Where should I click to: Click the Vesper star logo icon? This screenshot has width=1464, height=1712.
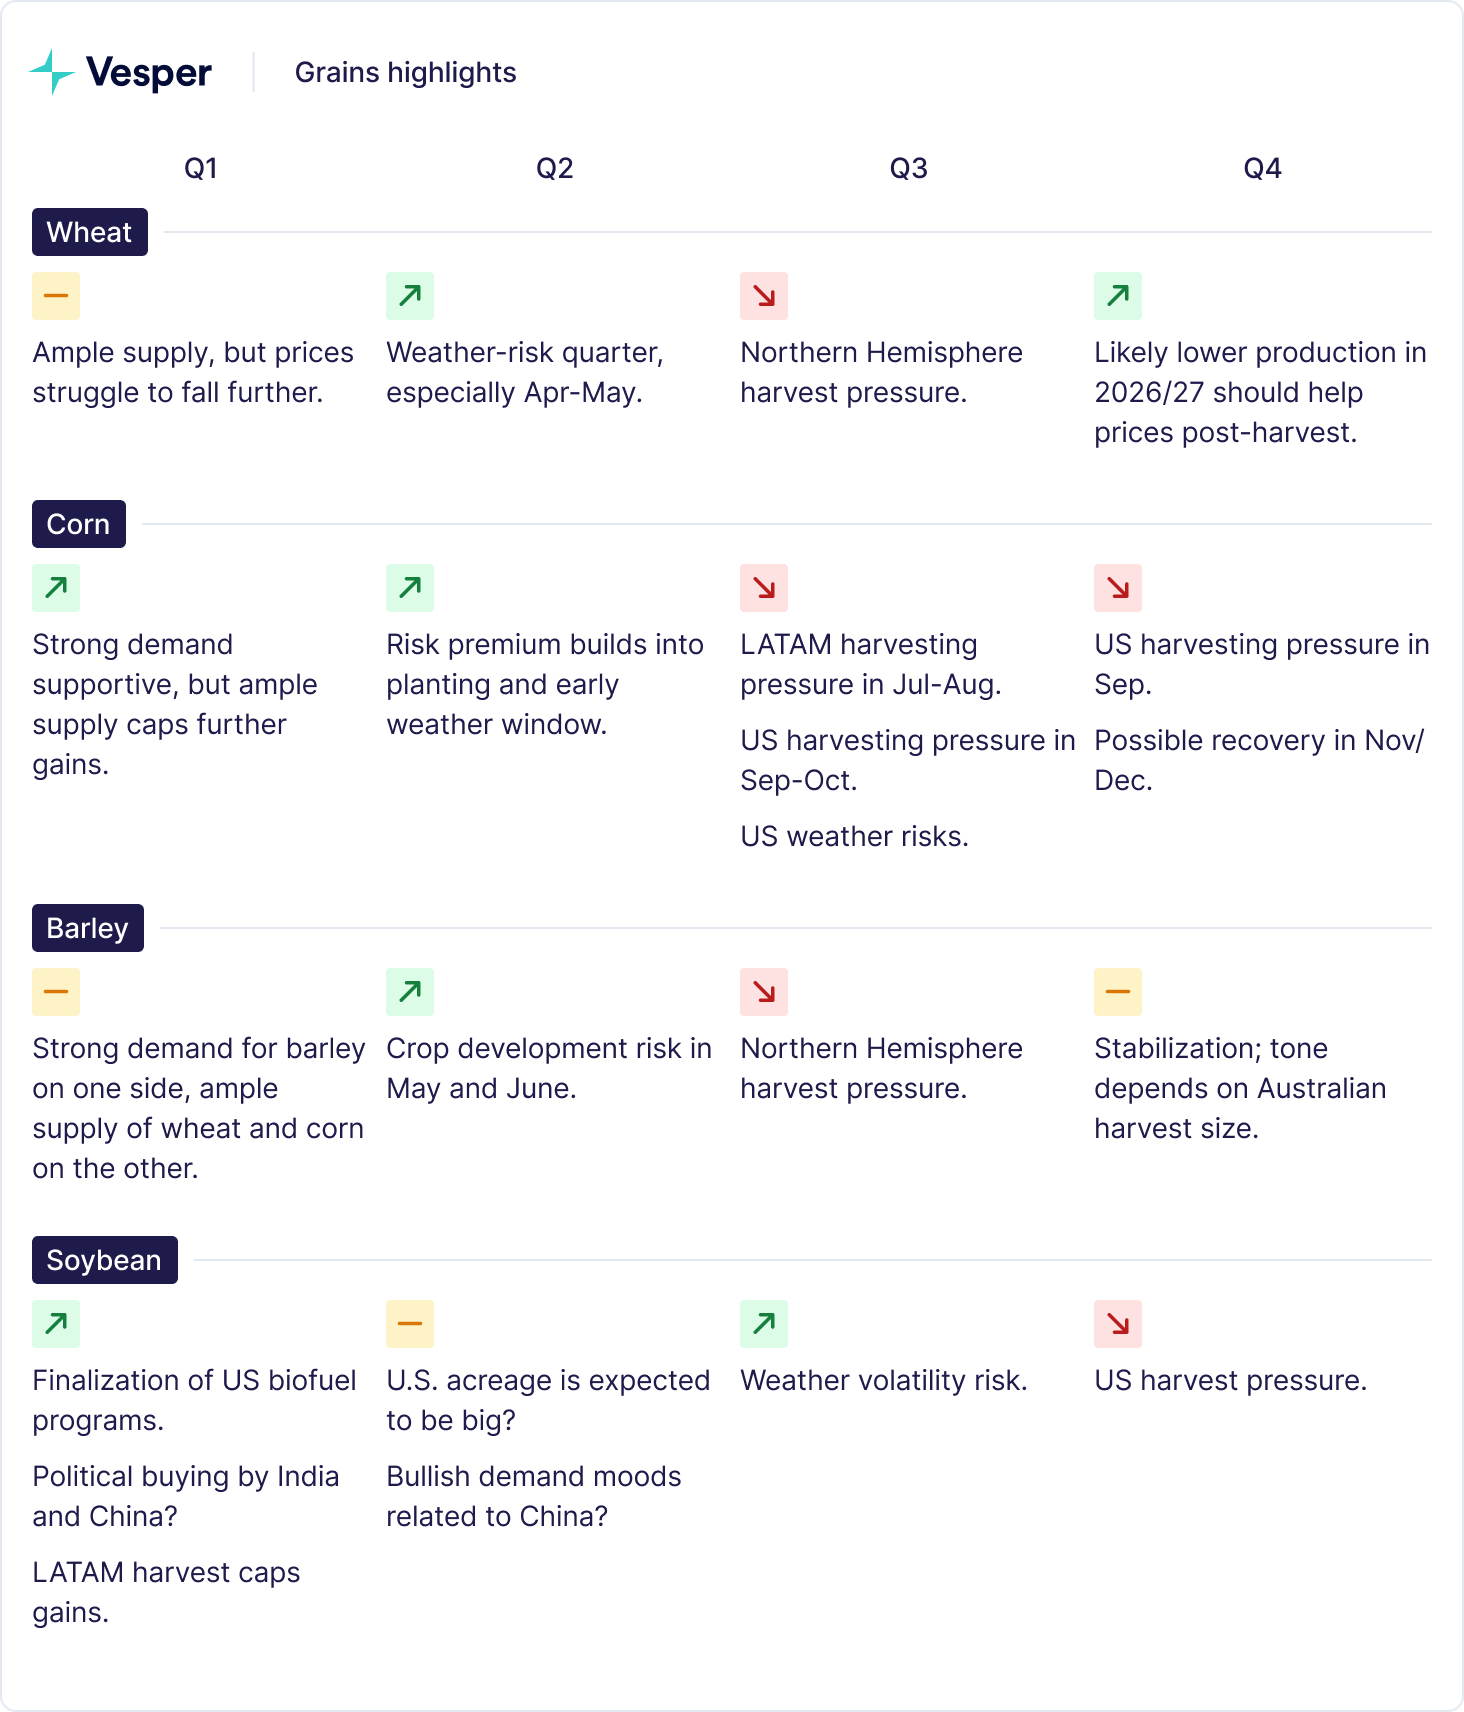(x=52, y=72)
